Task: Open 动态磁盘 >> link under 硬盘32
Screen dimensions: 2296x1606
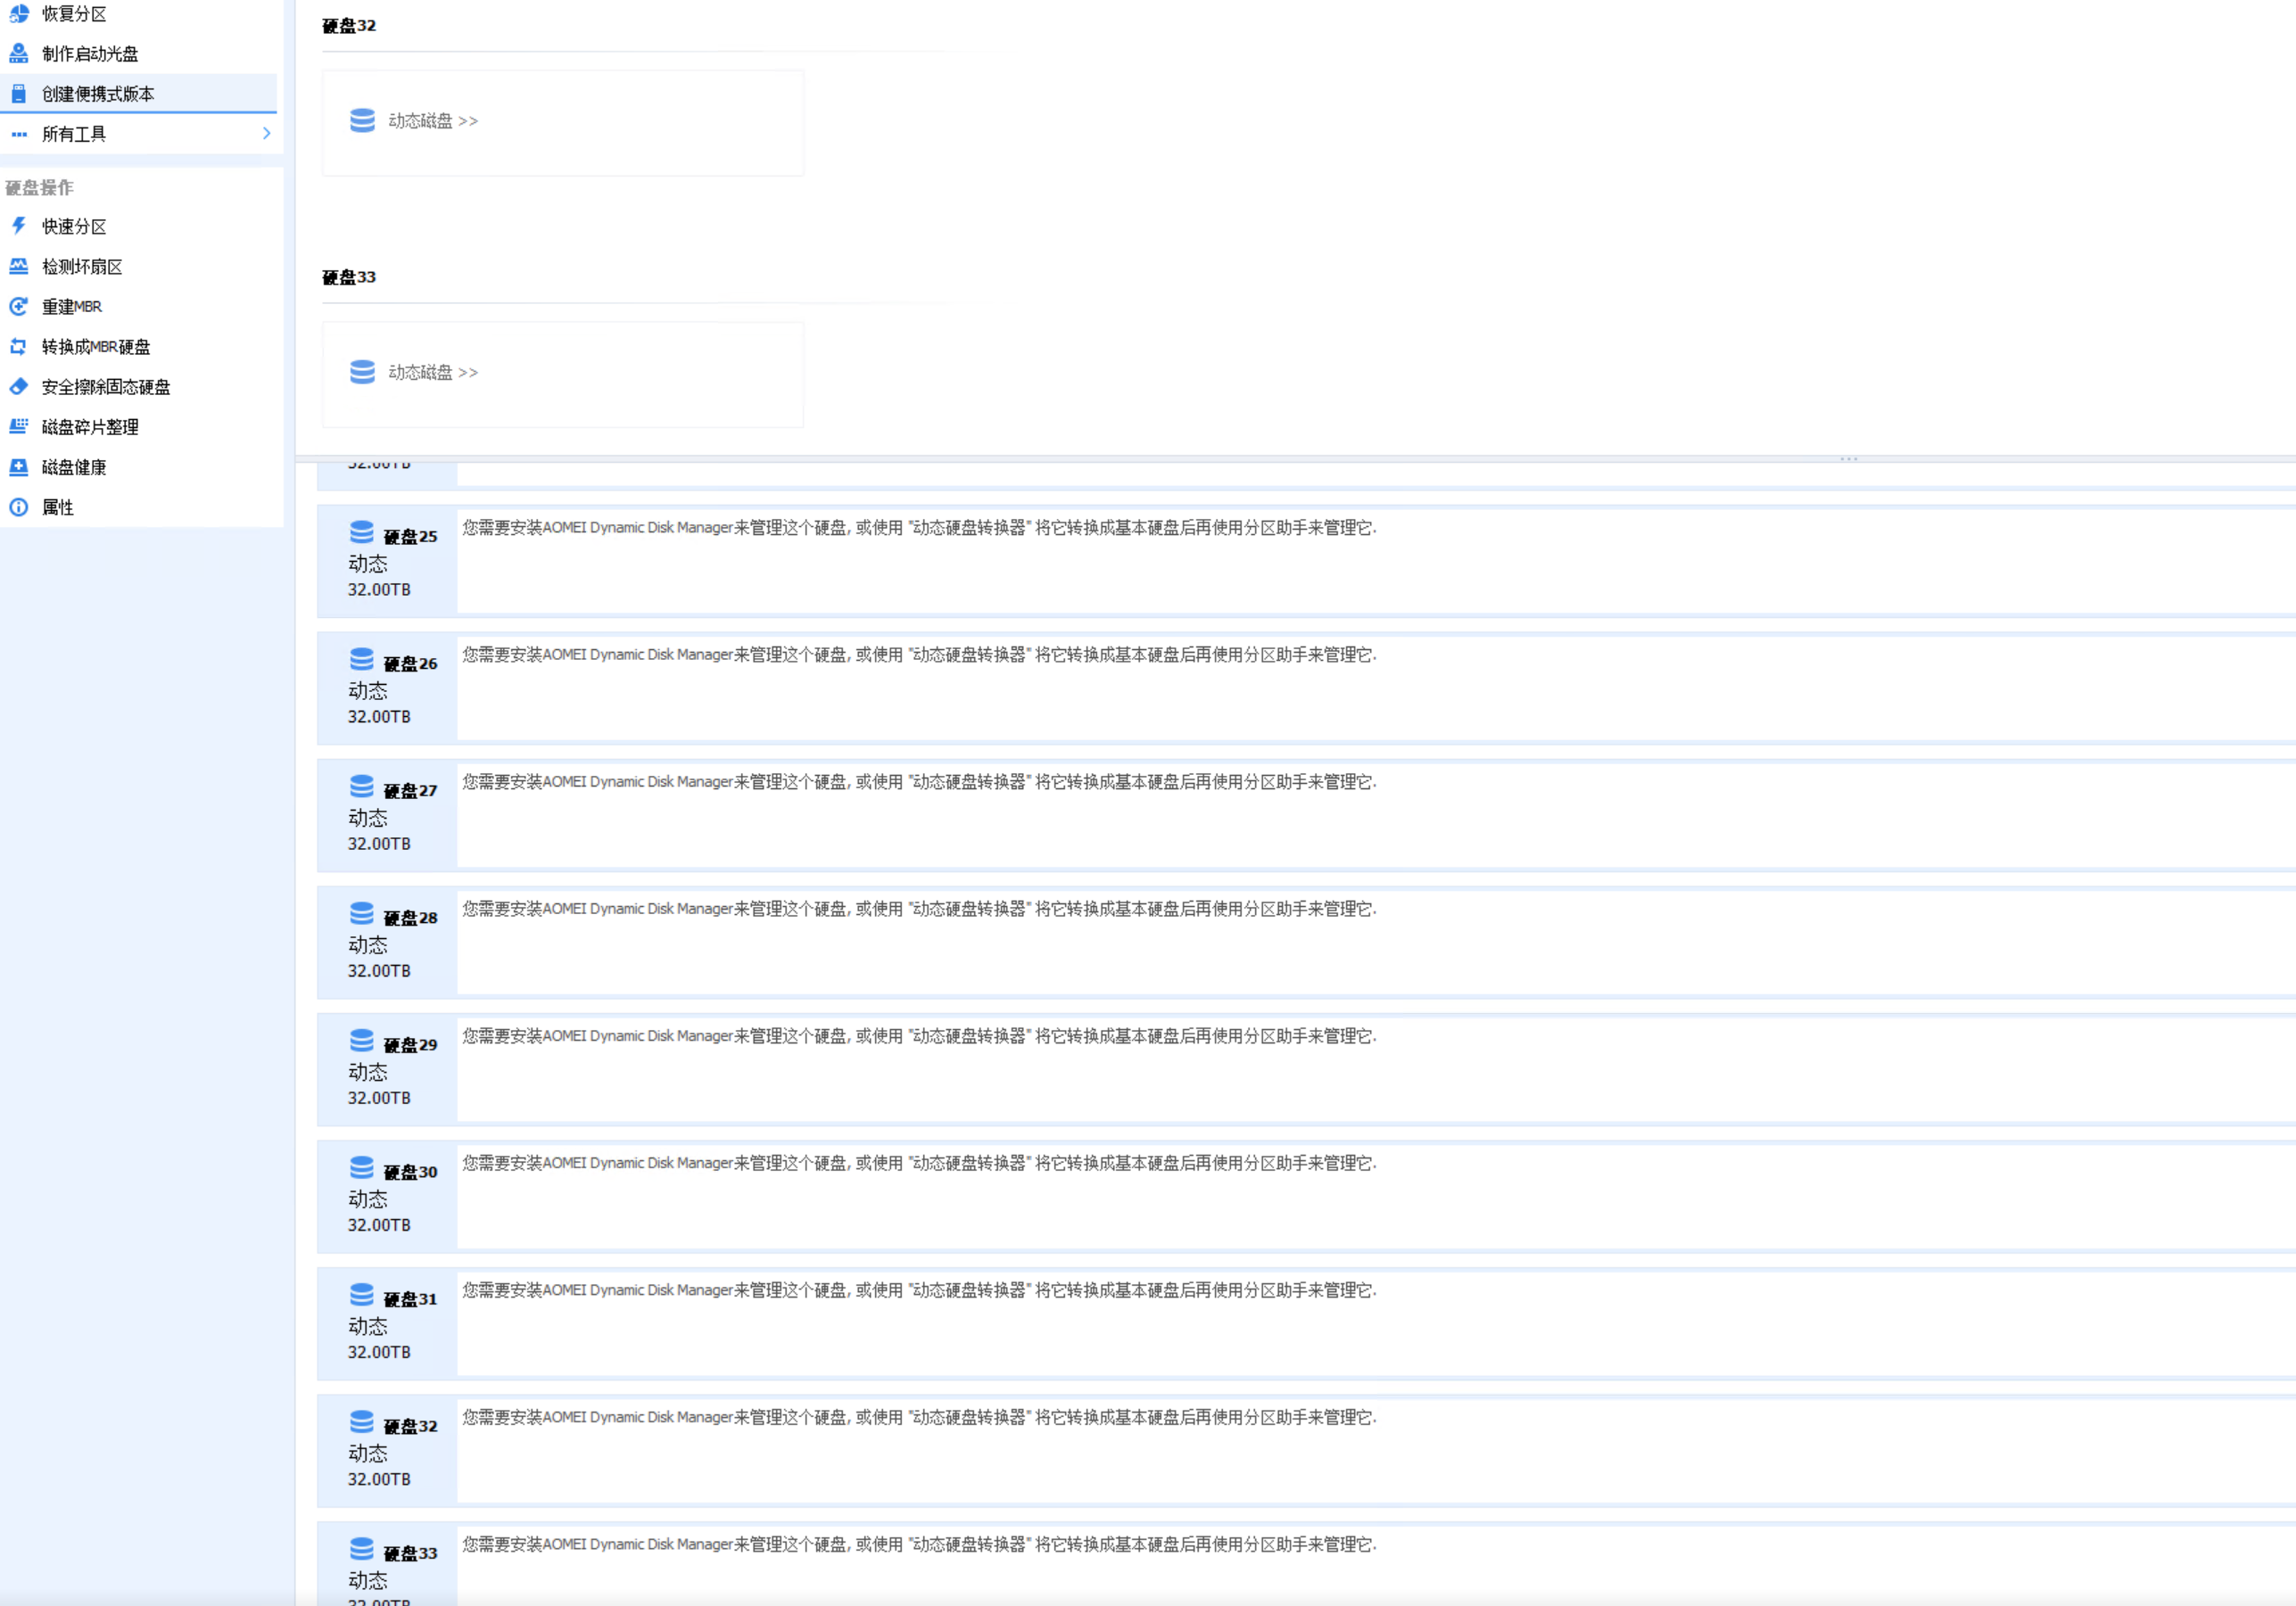Action: tap(432, 121)
